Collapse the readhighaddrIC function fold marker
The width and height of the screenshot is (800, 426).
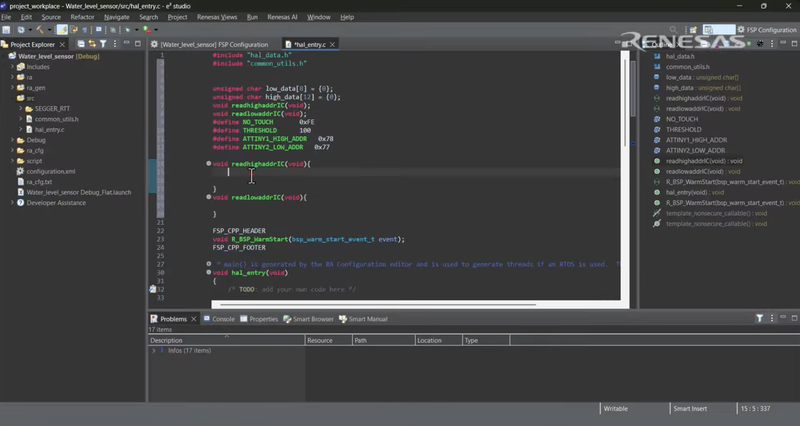pos(209,164)
